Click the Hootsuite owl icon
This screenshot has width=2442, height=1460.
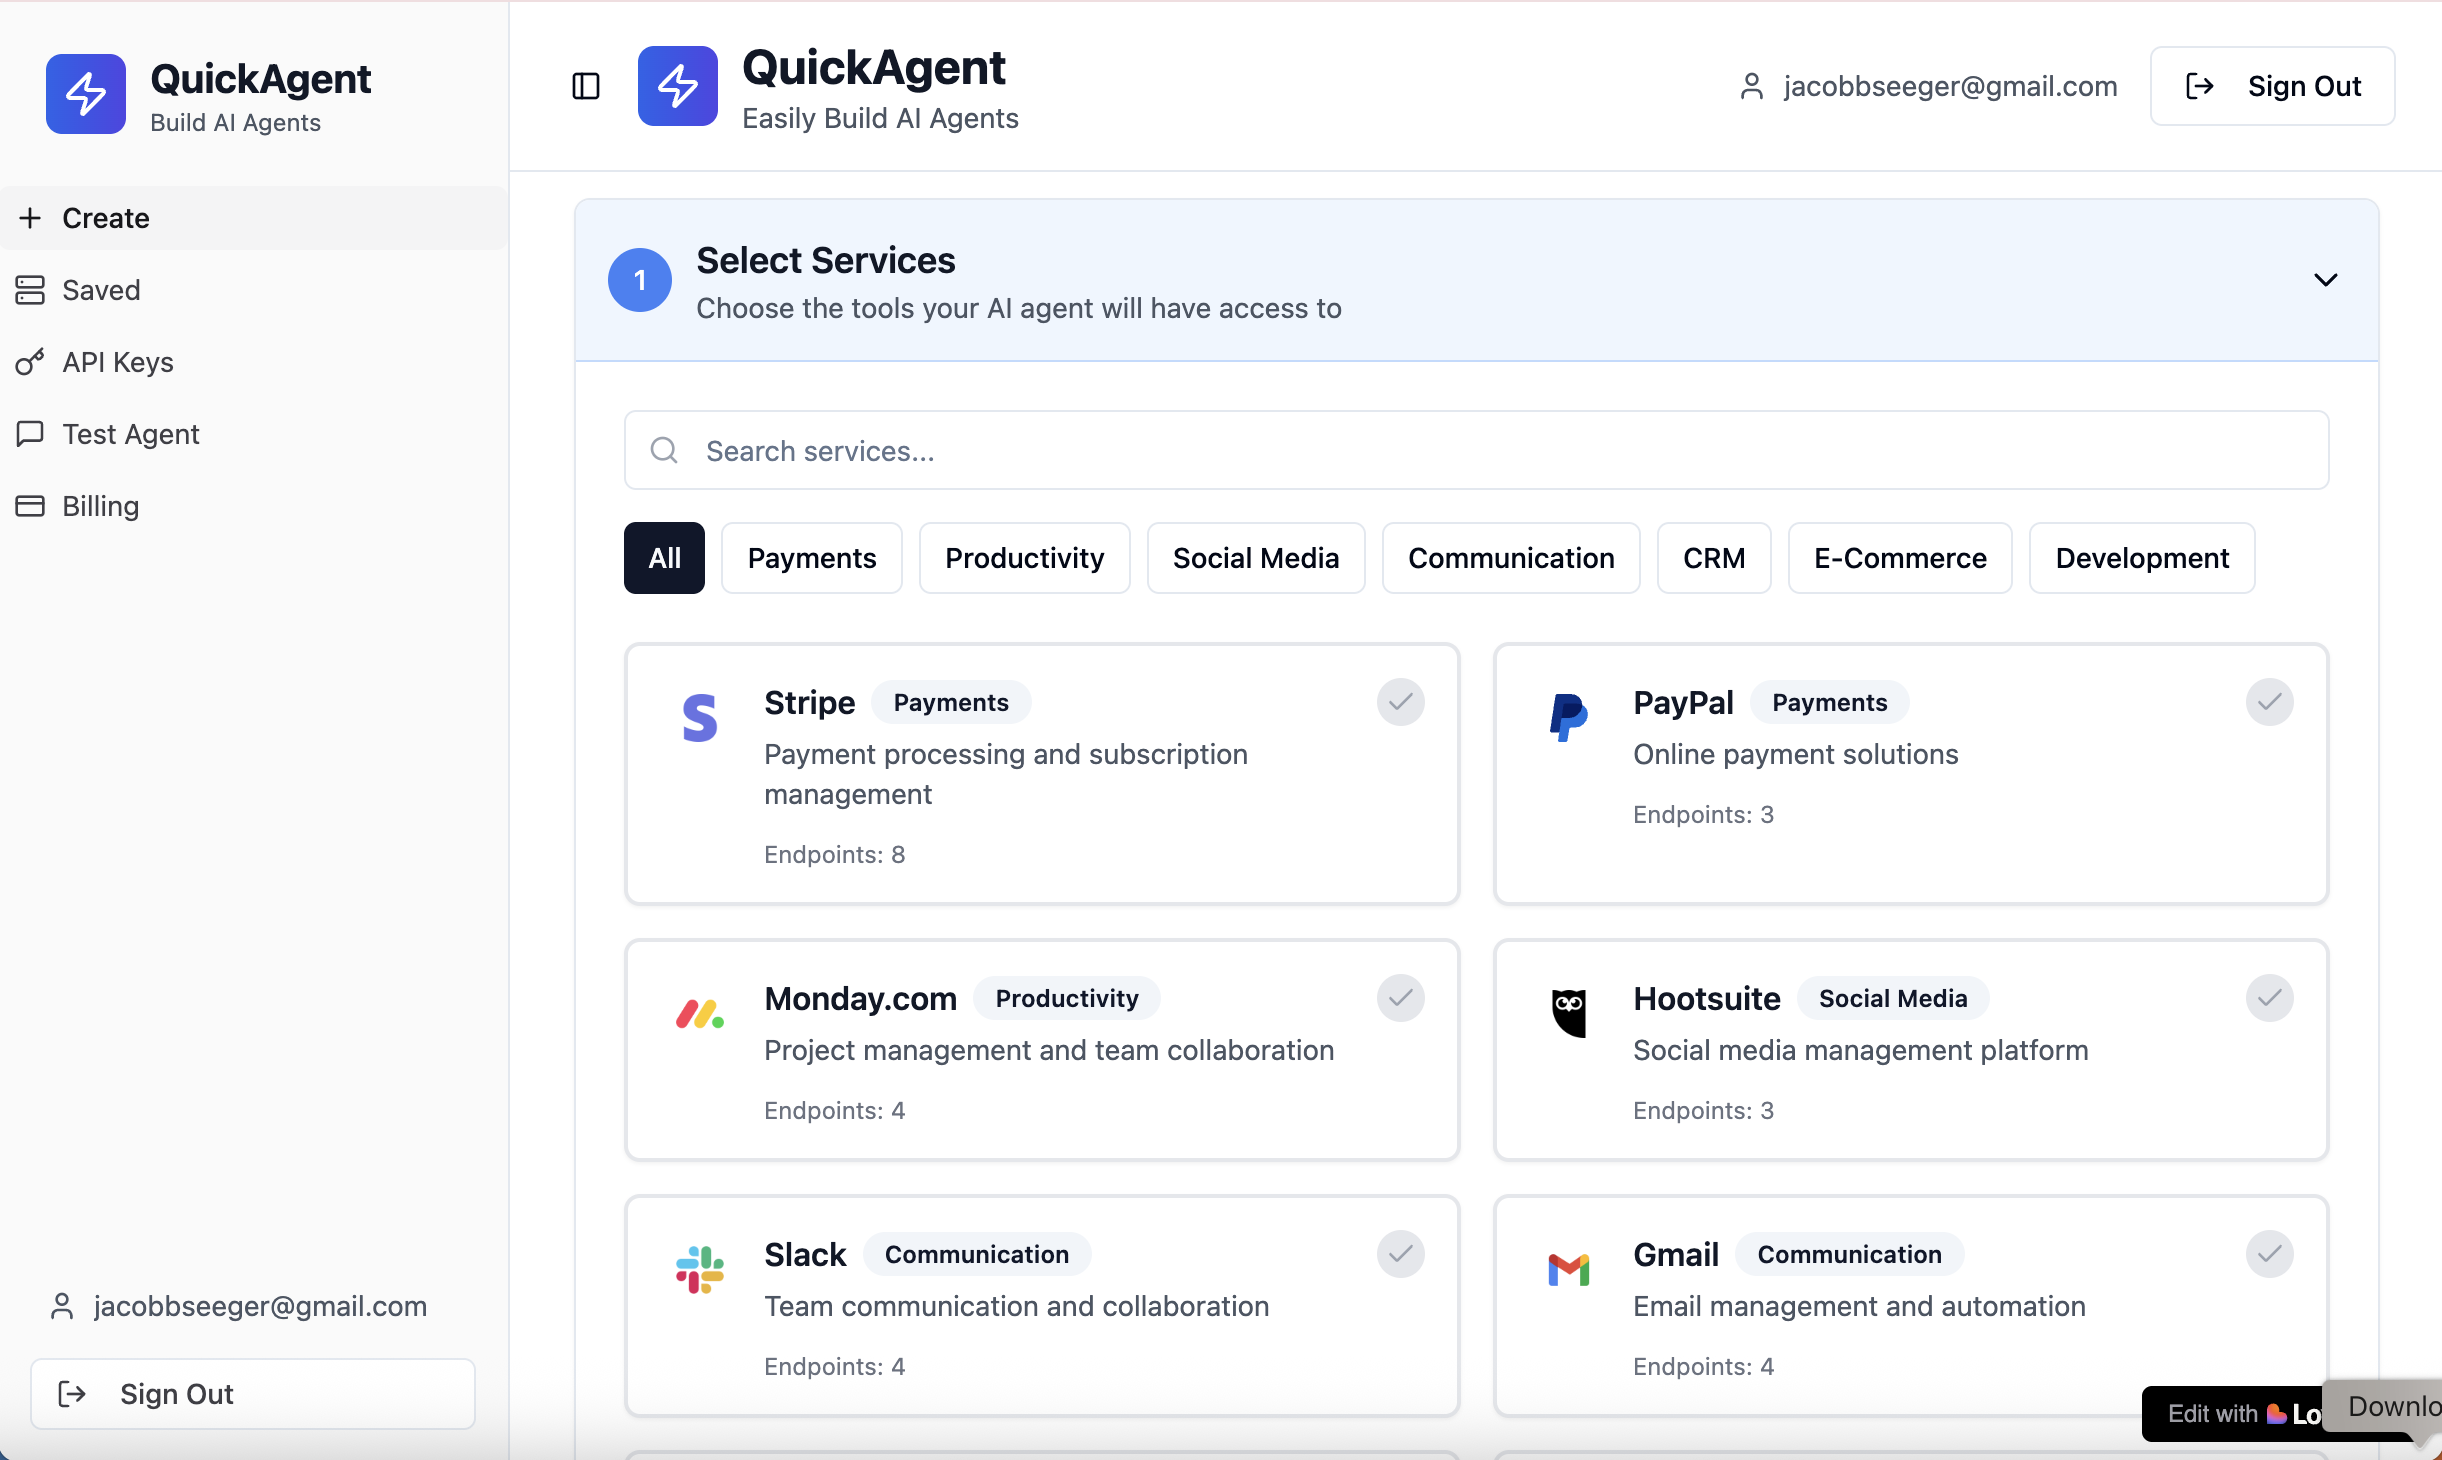pyautogui.click(x=1568, y=1013)
